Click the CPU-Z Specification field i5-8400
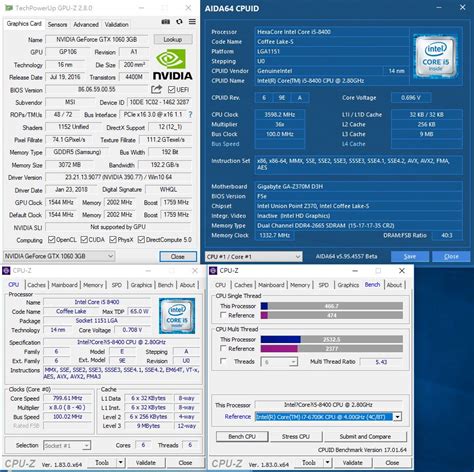 click(121, 342)
